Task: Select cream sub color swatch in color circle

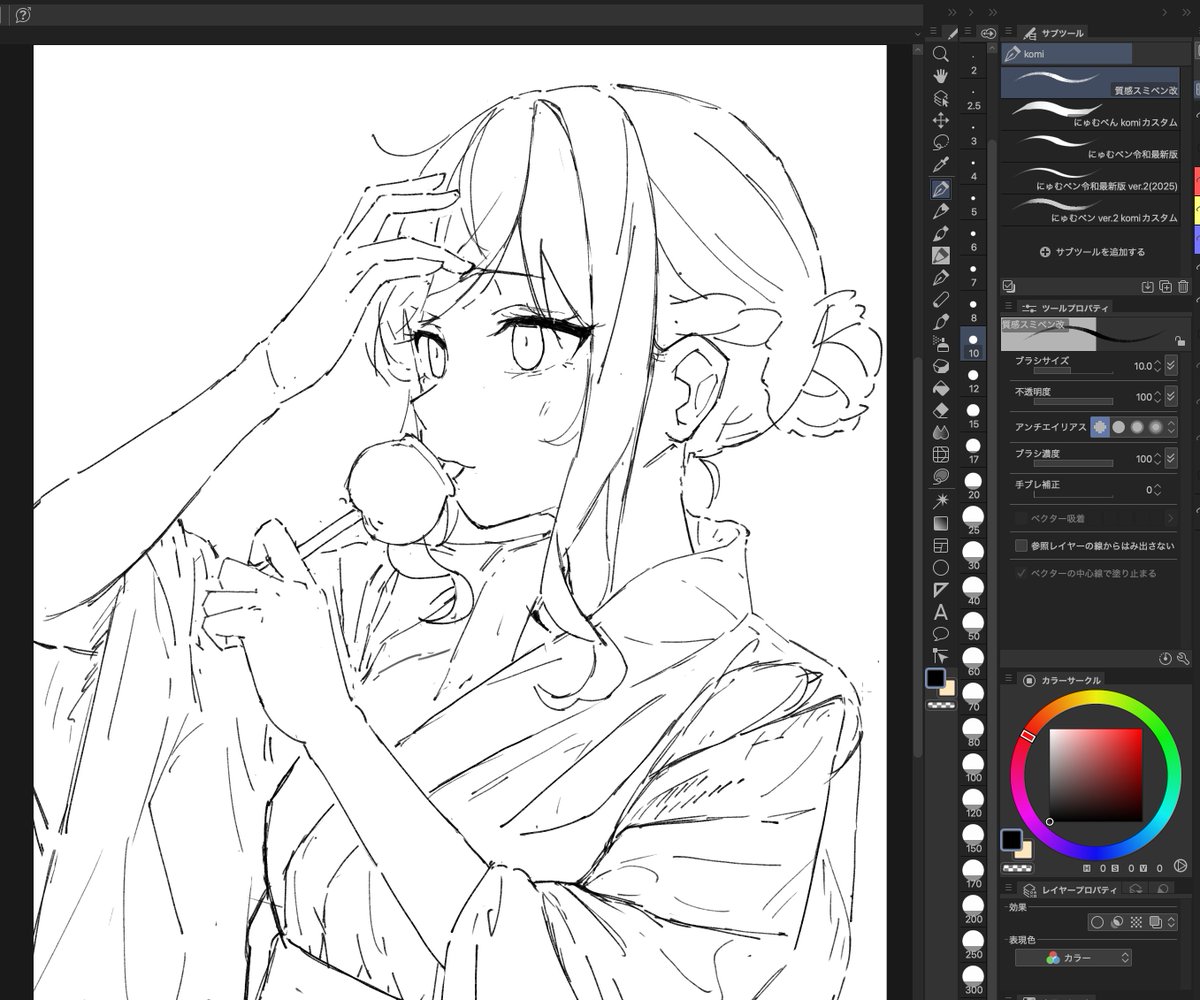Action: 1024,850
